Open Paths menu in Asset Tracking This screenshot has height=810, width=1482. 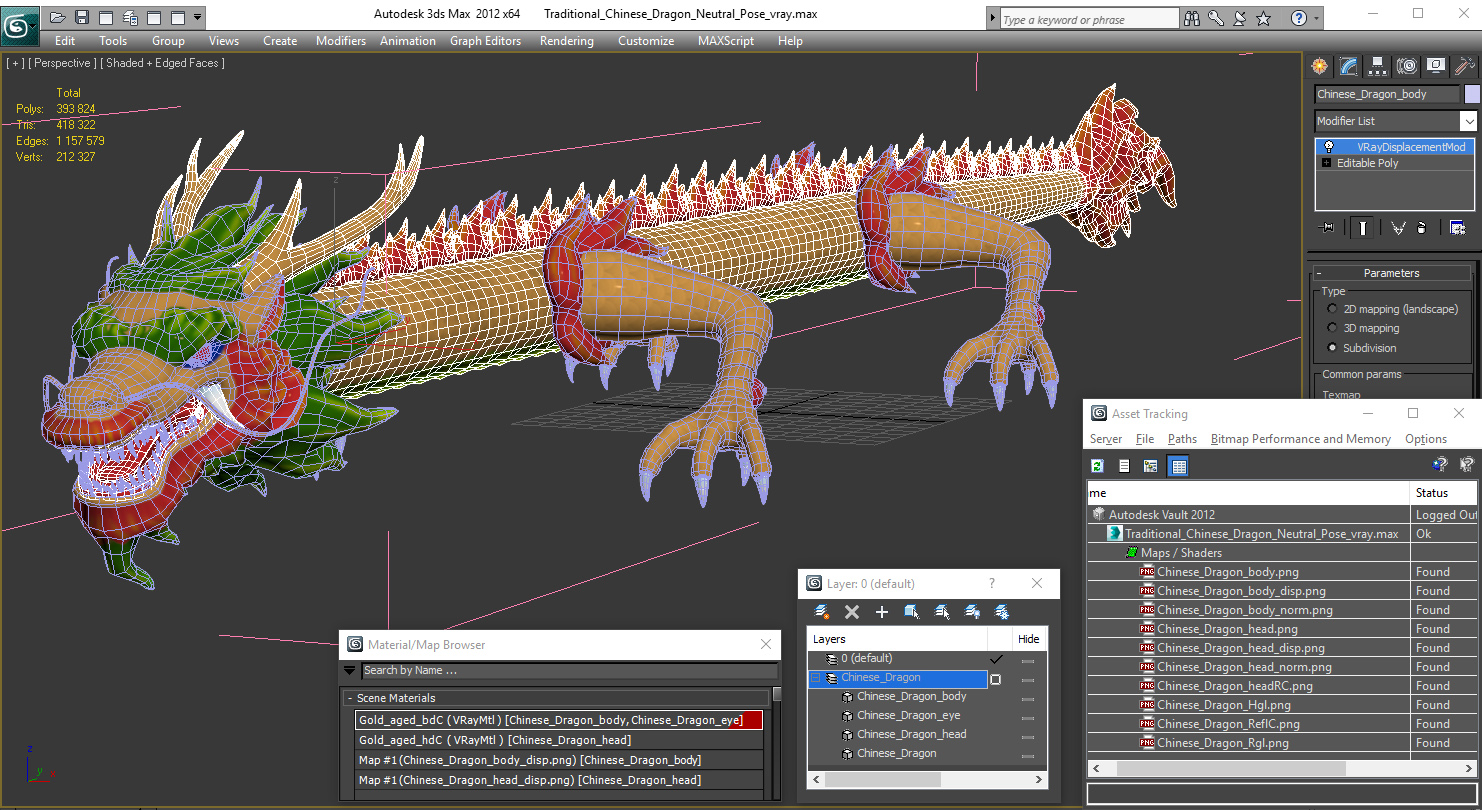click(1182, 439)
